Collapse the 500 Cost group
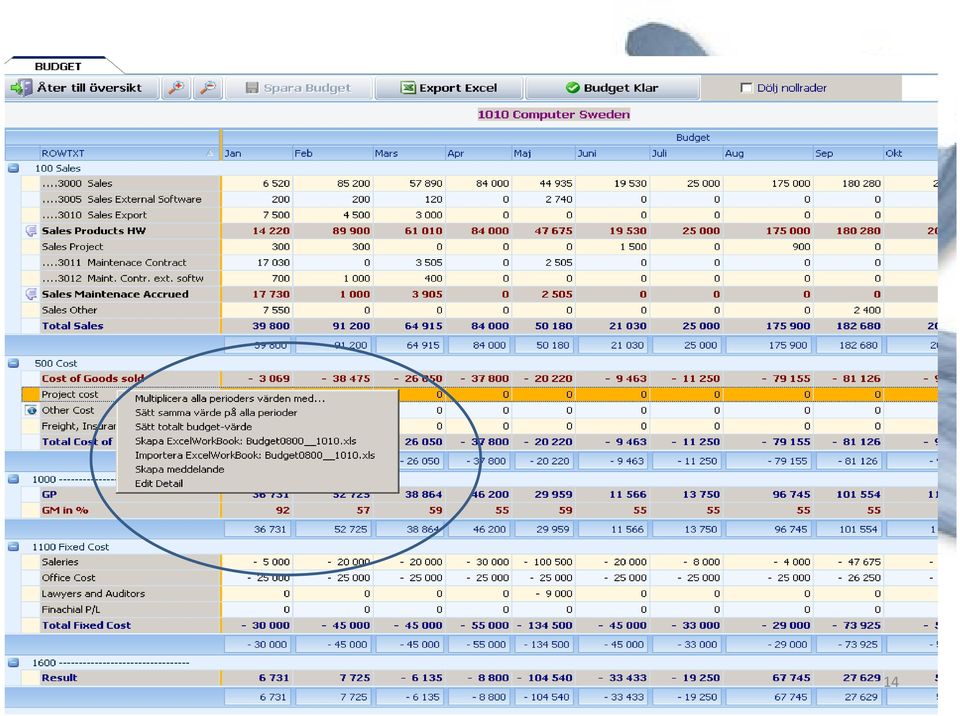 click(13, 363)
